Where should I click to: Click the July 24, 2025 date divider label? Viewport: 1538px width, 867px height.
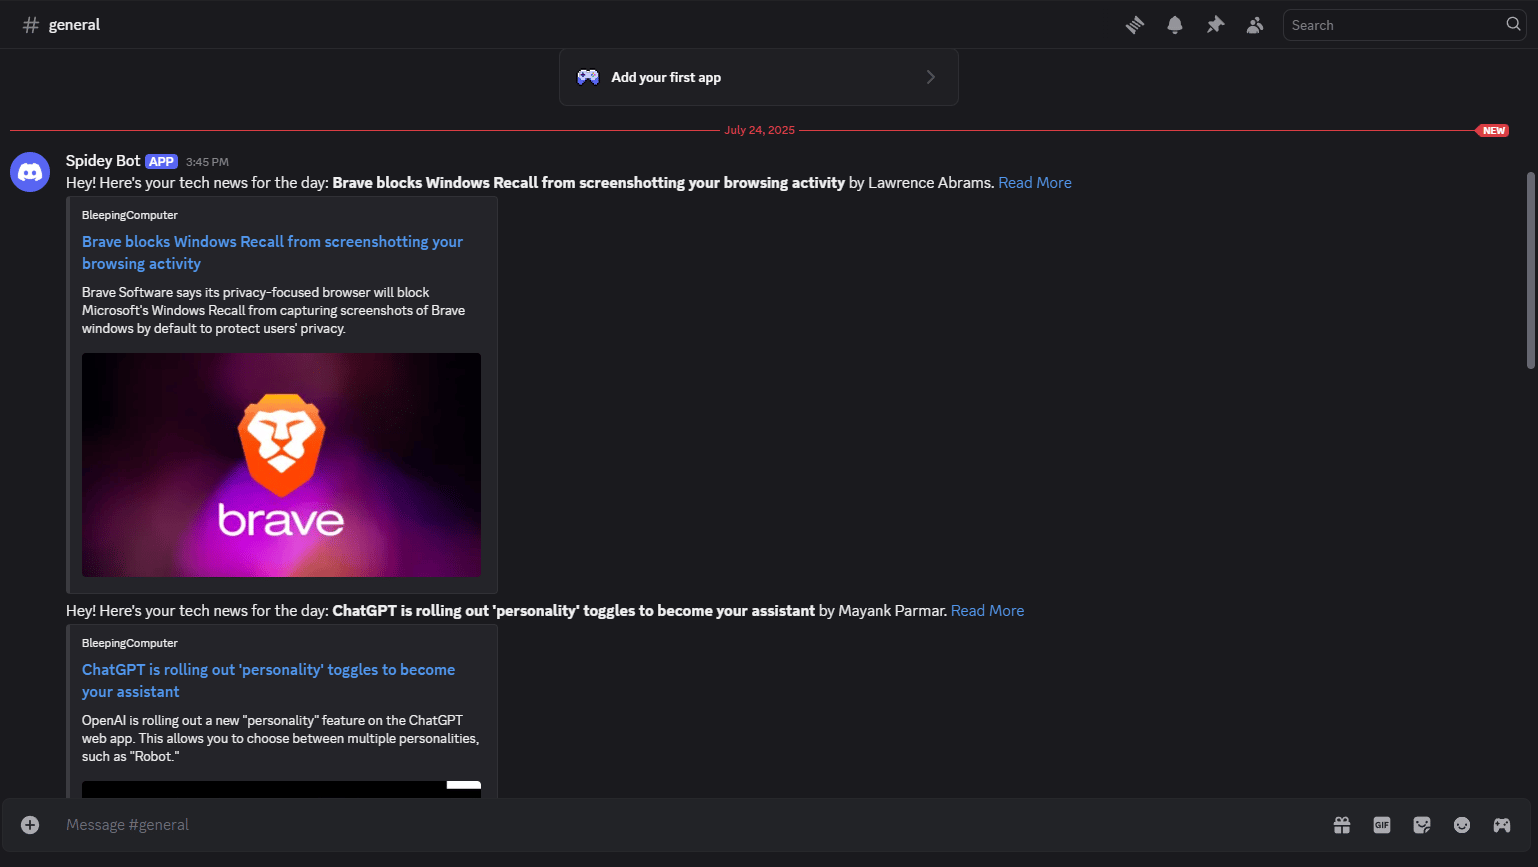pos(759,130)
